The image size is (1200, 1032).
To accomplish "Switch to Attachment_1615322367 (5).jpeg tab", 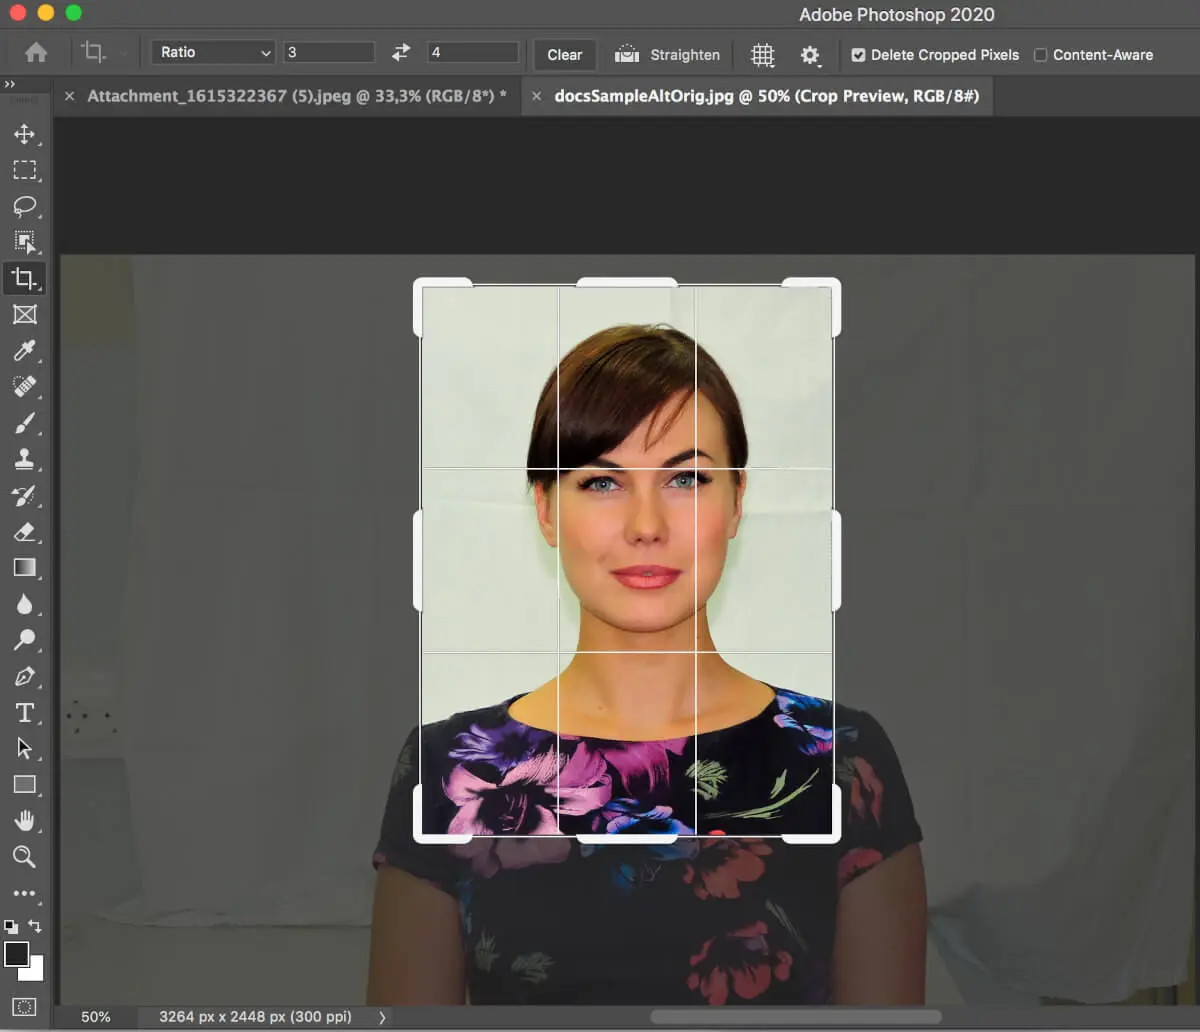I will point(296,96).
